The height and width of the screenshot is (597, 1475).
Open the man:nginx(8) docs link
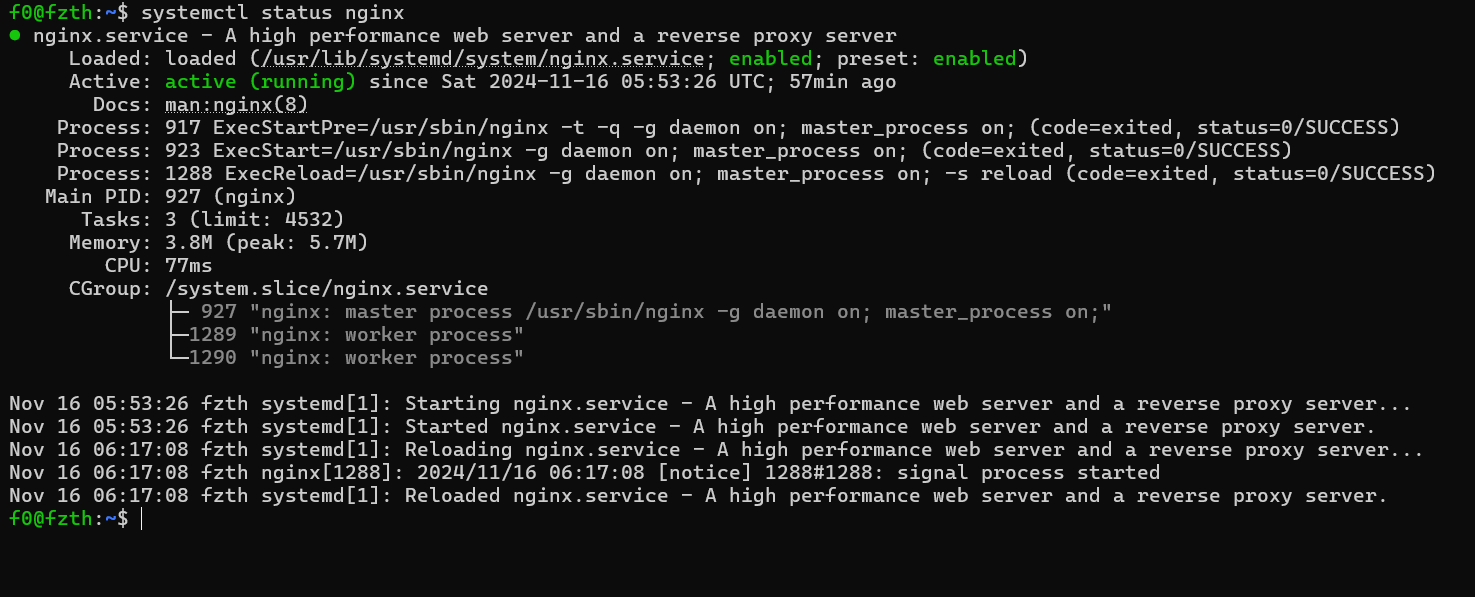[x=236, y=105]
